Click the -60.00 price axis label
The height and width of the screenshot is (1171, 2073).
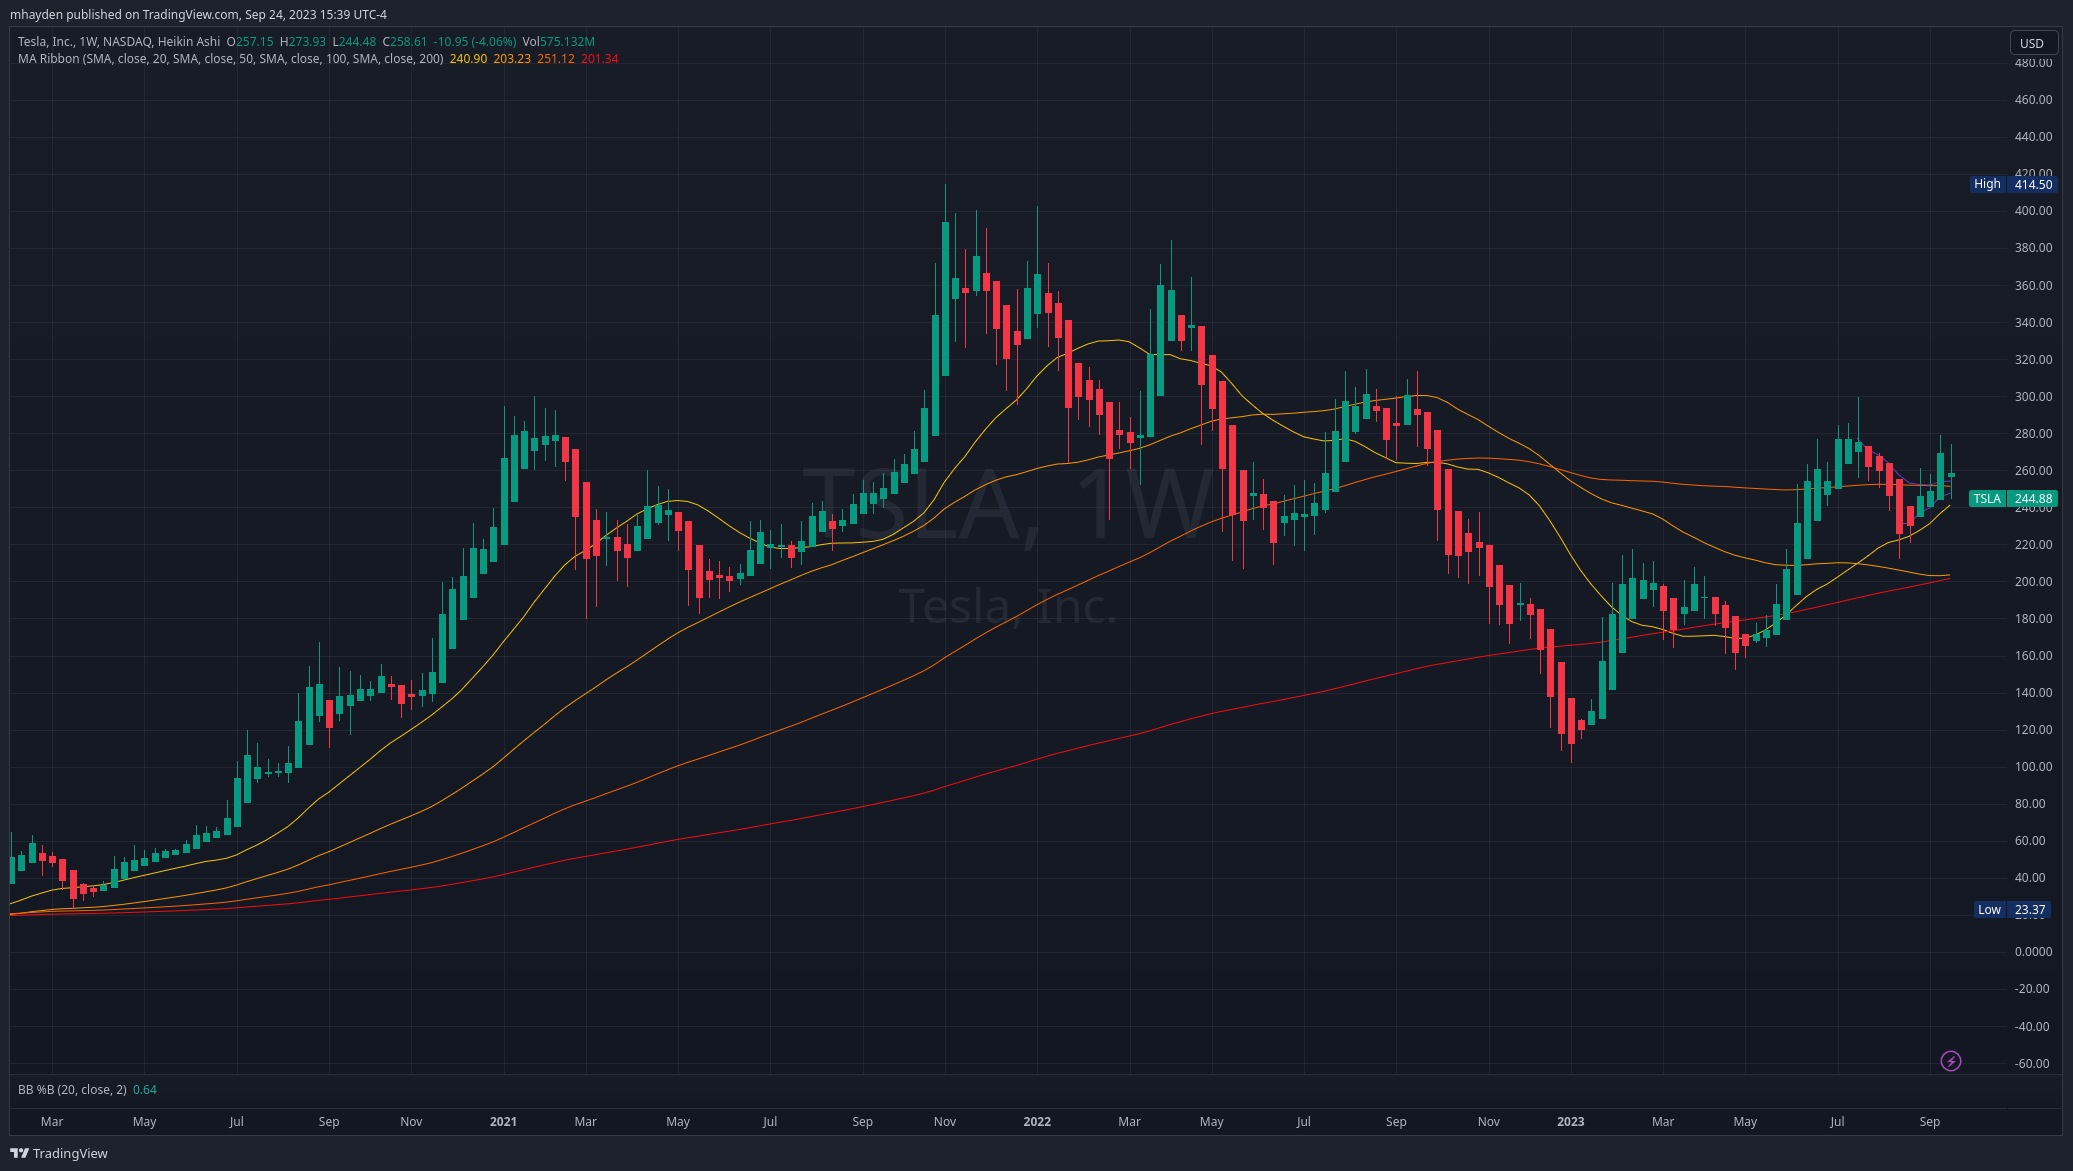(2034, 1064)
